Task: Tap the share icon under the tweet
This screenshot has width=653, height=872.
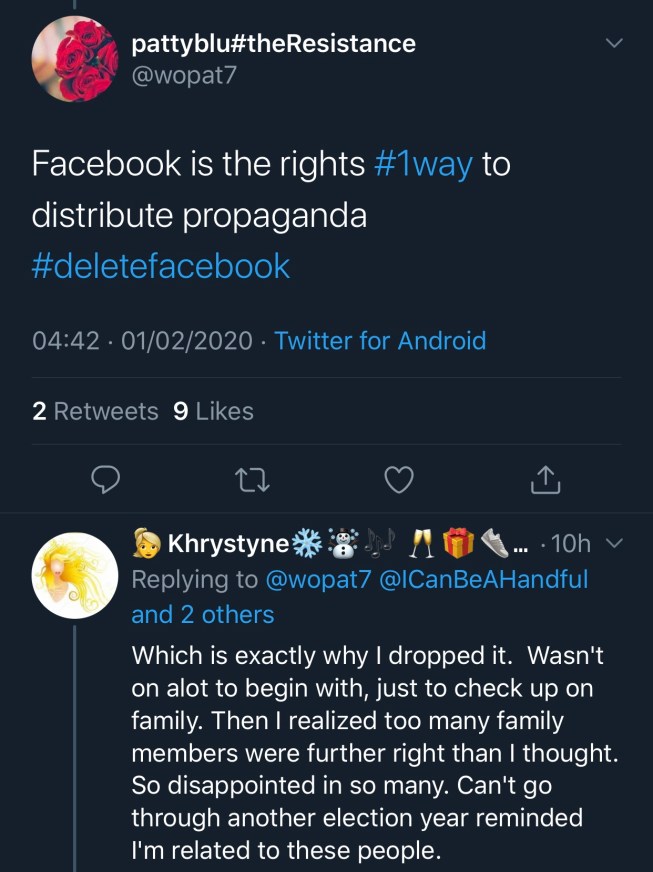Action: (544, 481)
